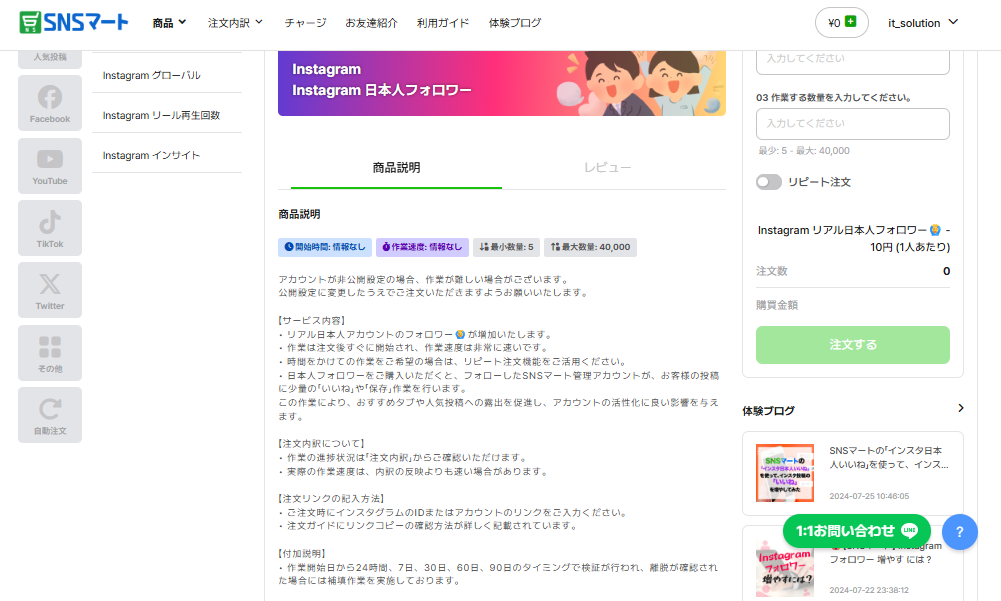1001x601 pixels.
Task: Open お友達紹介 in the top menu
Action: (x=371, y=23)
